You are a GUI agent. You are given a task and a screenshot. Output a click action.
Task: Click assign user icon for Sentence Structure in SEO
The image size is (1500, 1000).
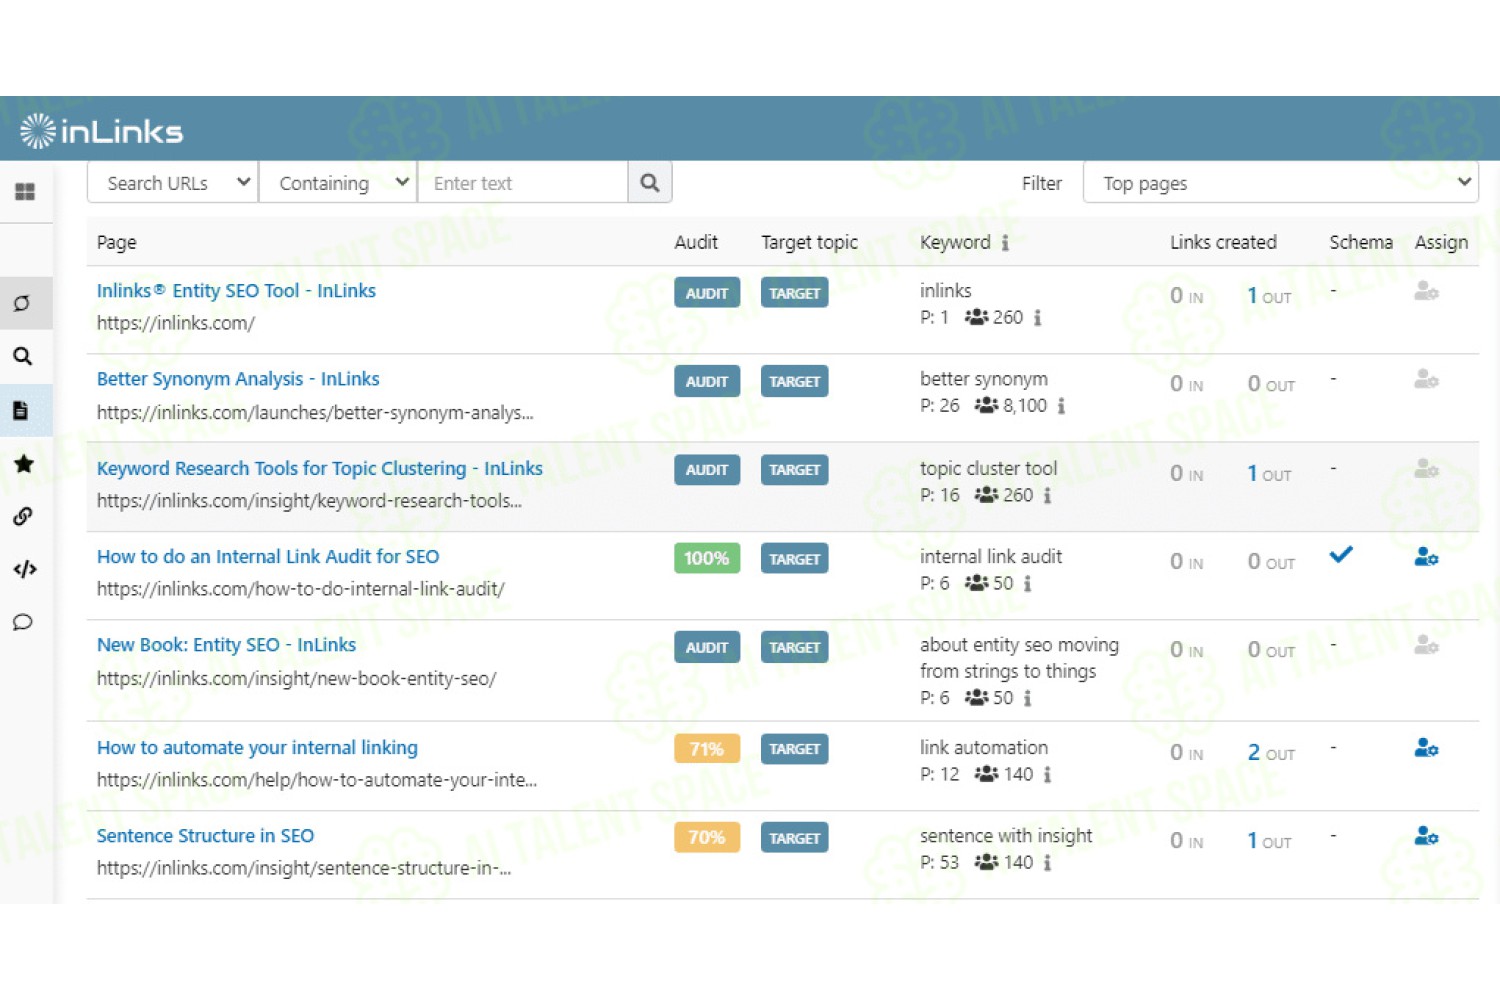pos(1426,836)
